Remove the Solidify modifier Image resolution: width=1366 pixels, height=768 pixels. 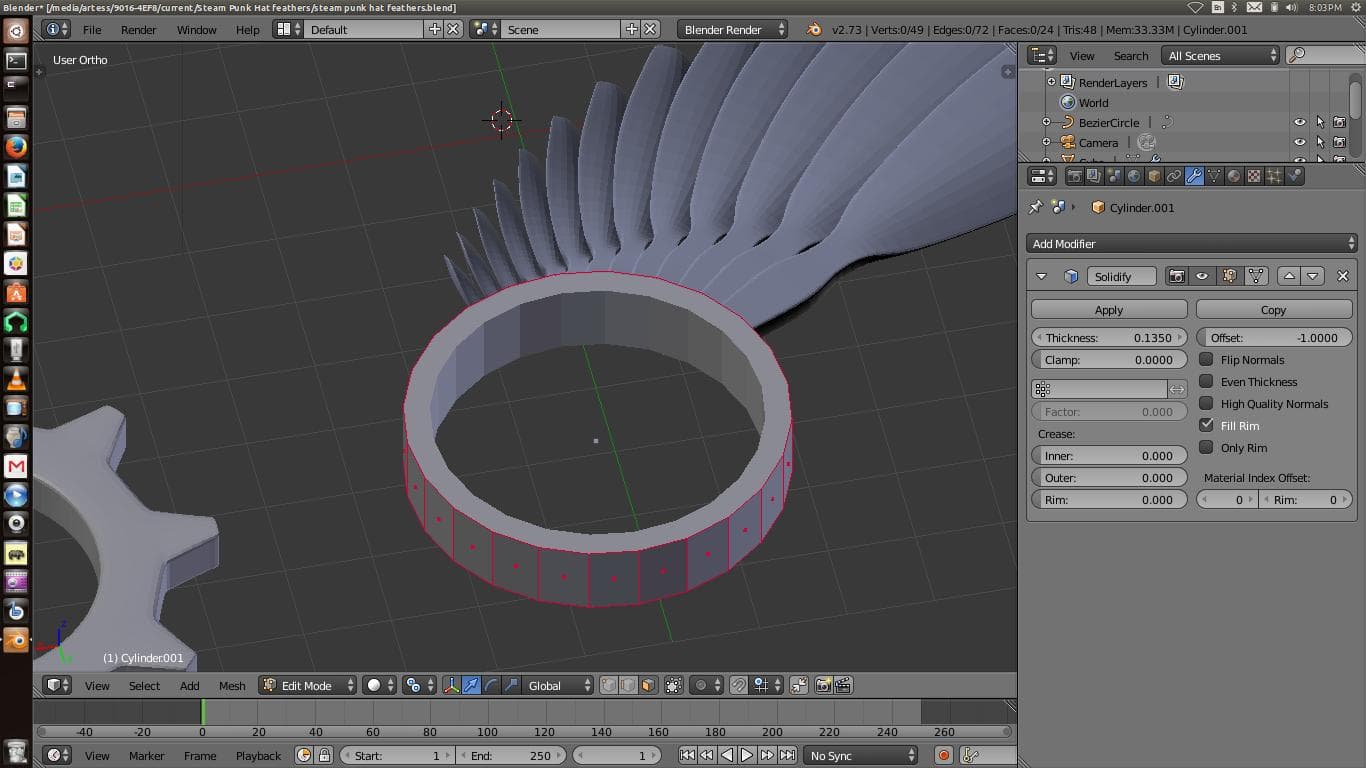(1343, 276)
